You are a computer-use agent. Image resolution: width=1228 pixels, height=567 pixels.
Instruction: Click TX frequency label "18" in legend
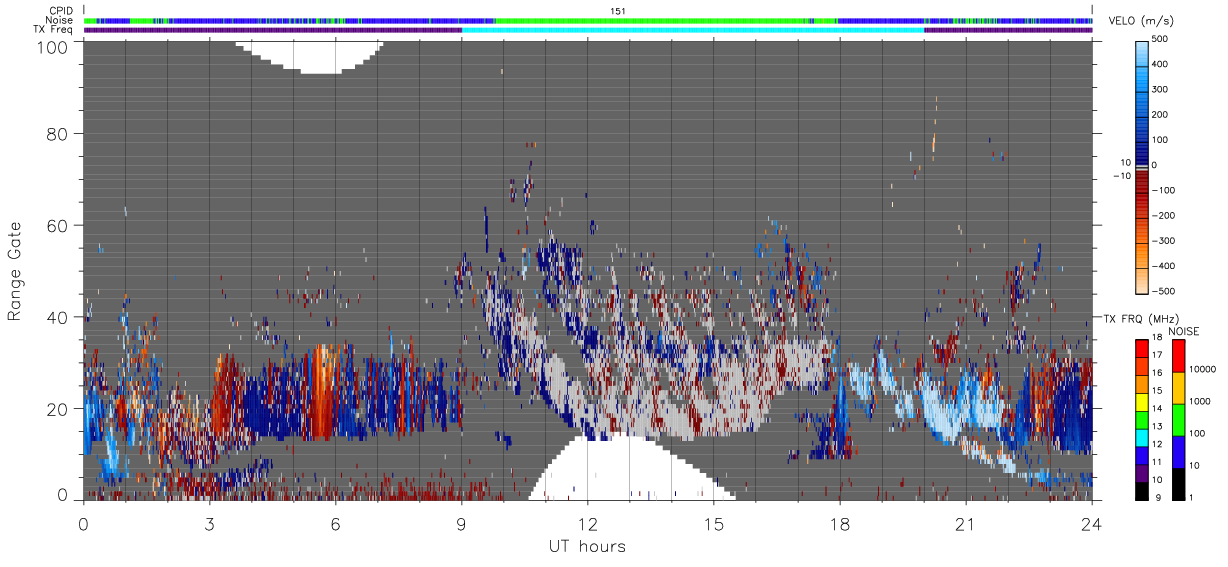tap(1158, 339)
